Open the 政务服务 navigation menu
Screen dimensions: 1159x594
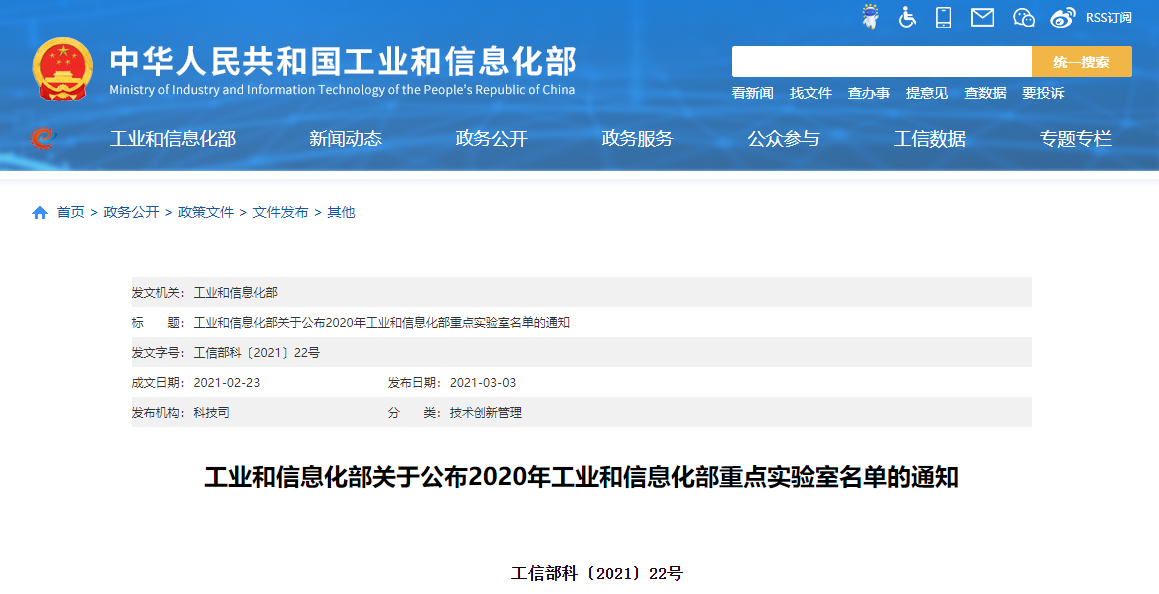tap(637, 138)
